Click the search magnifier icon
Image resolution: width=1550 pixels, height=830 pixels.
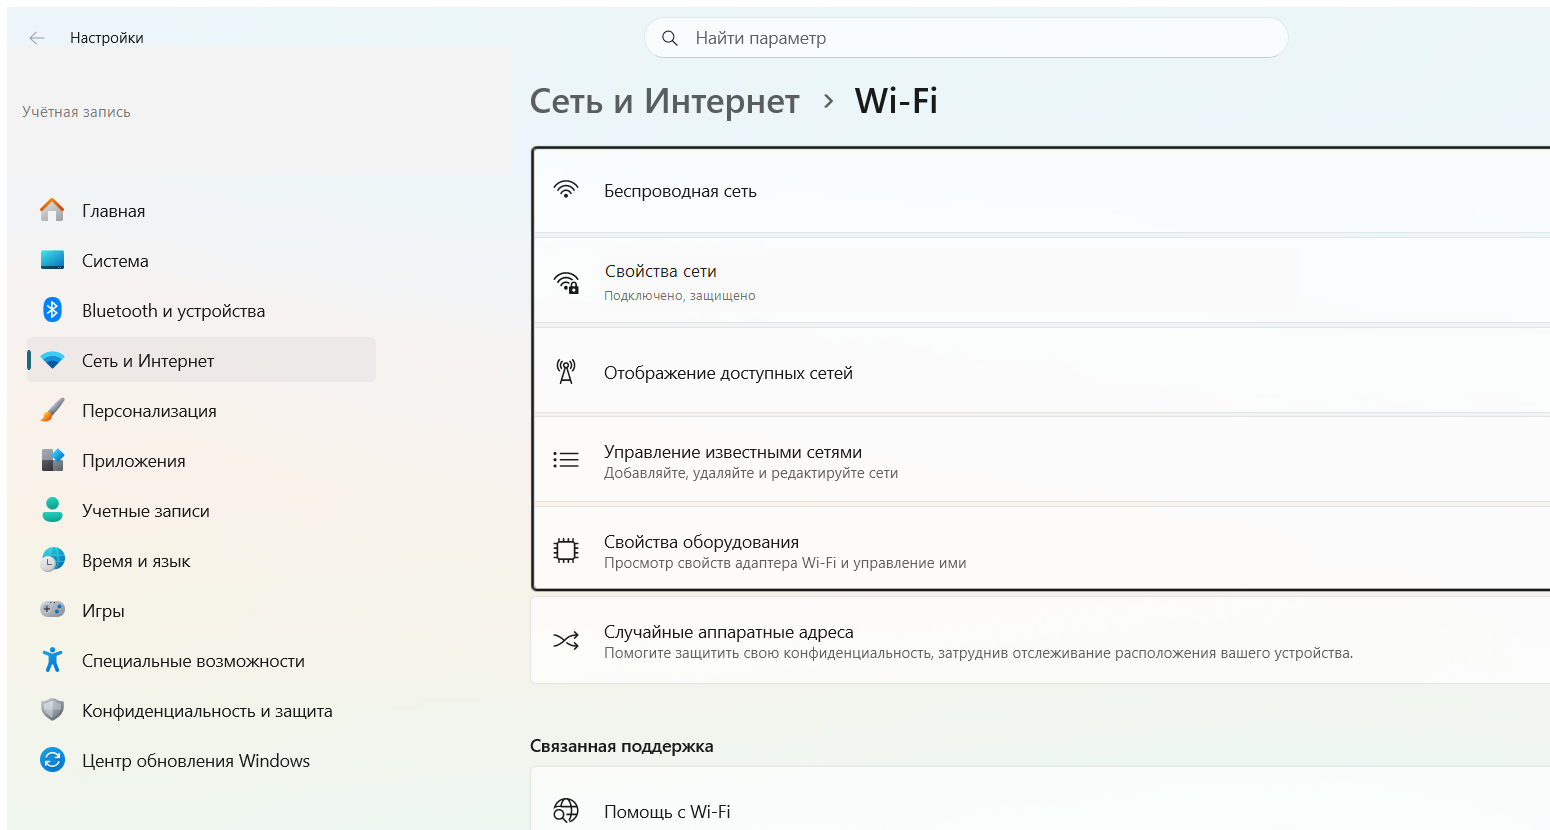click(x=670, y=38)
